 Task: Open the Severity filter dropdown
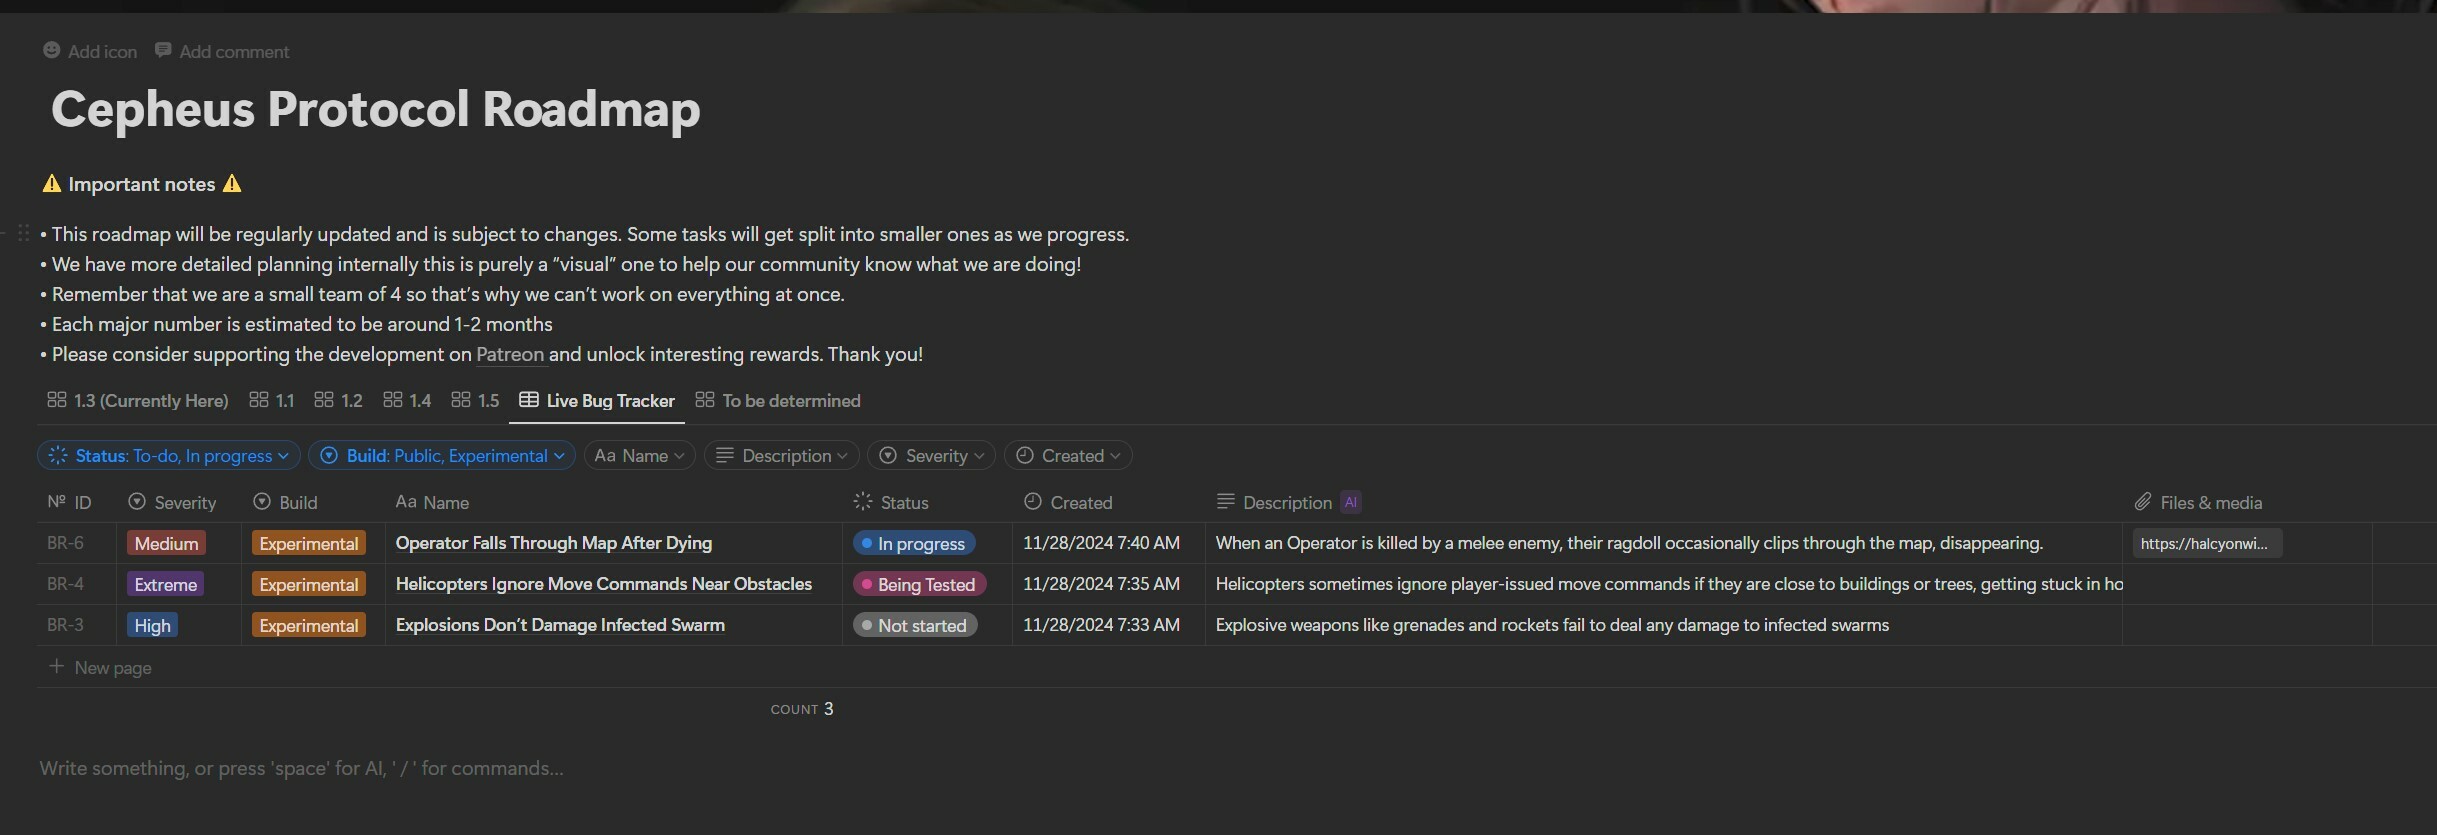pyautogui.click(x=931, y=456)
